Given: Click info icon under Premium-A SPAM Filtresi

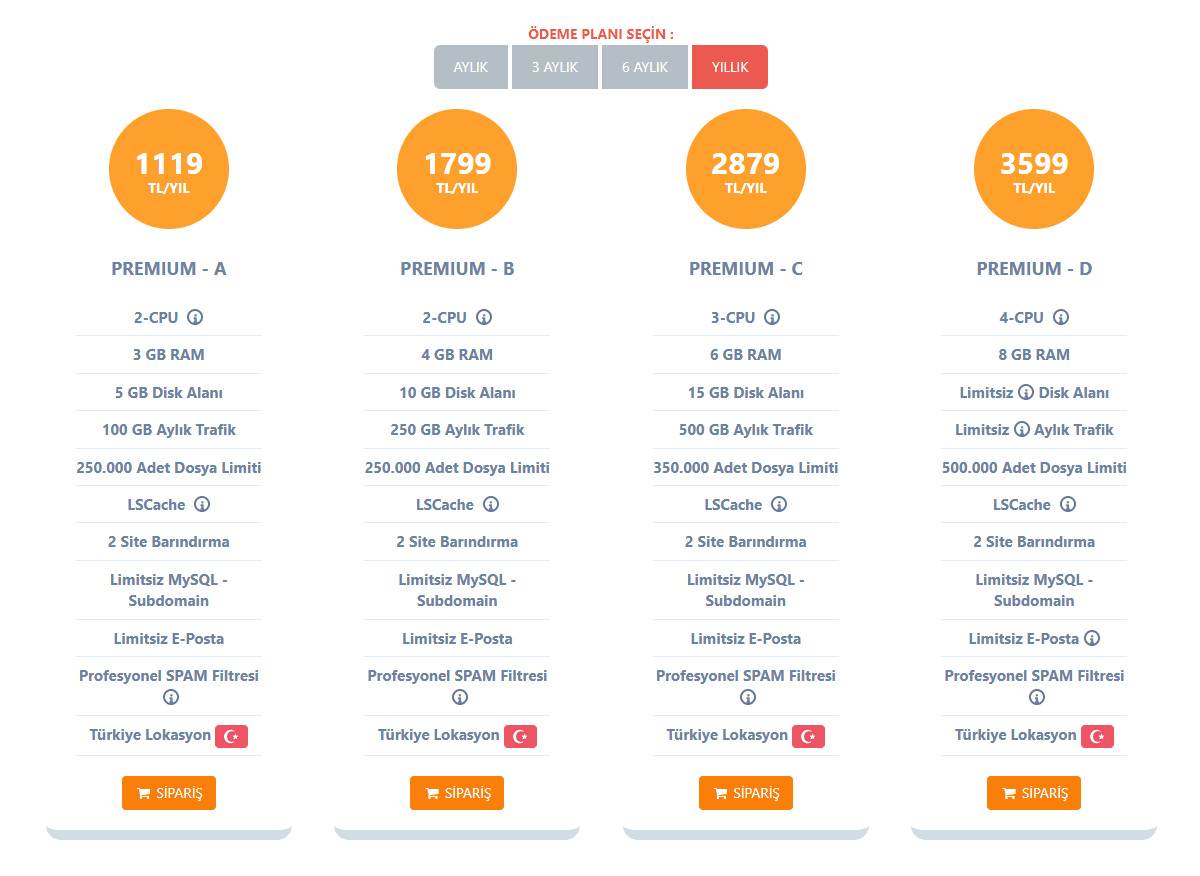Looking at the screenshot, I should click(x=170, y=697).
